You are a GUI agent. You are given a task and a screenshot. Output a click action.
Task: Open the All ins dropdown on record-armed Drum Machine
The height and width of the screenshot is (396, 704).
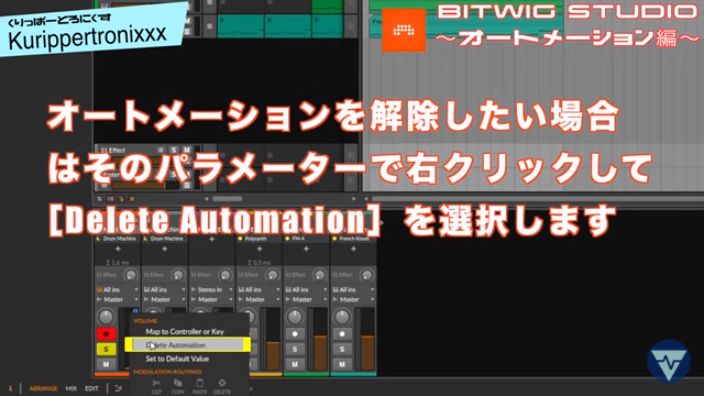(x=118, y=290)
